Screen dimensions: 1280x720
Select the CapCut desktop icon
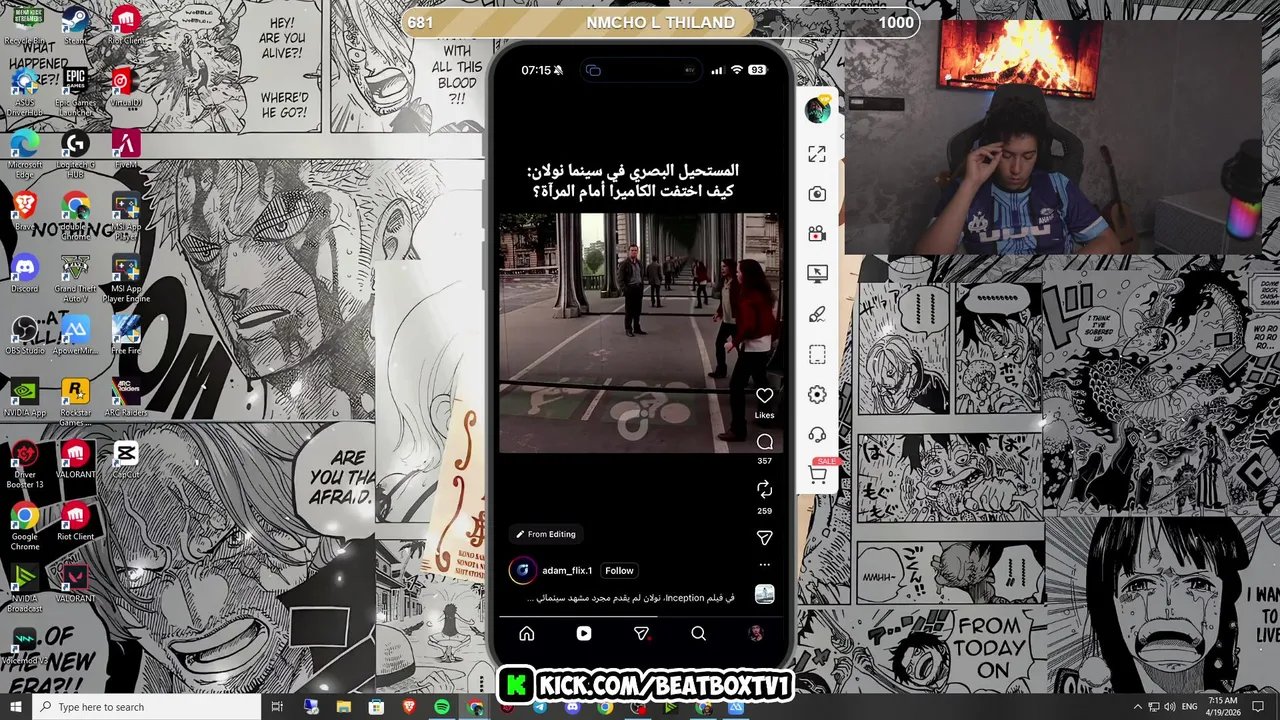126,460
